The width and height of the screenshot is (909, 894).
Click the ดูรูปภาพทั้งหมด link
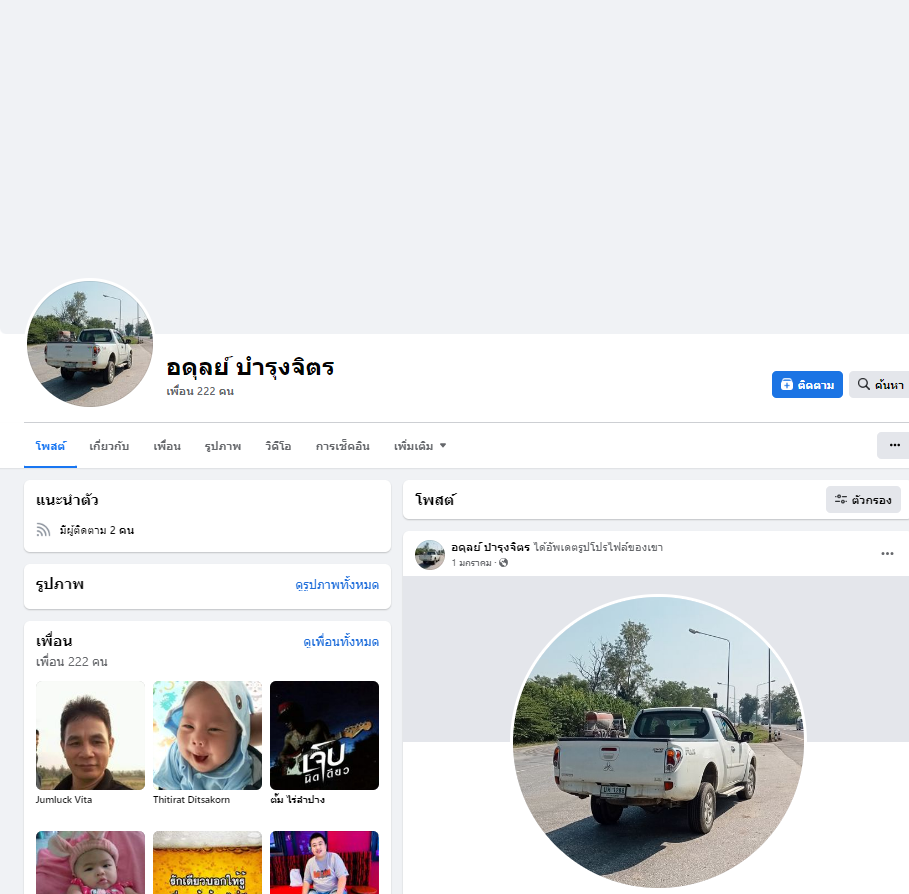(337, 585)
